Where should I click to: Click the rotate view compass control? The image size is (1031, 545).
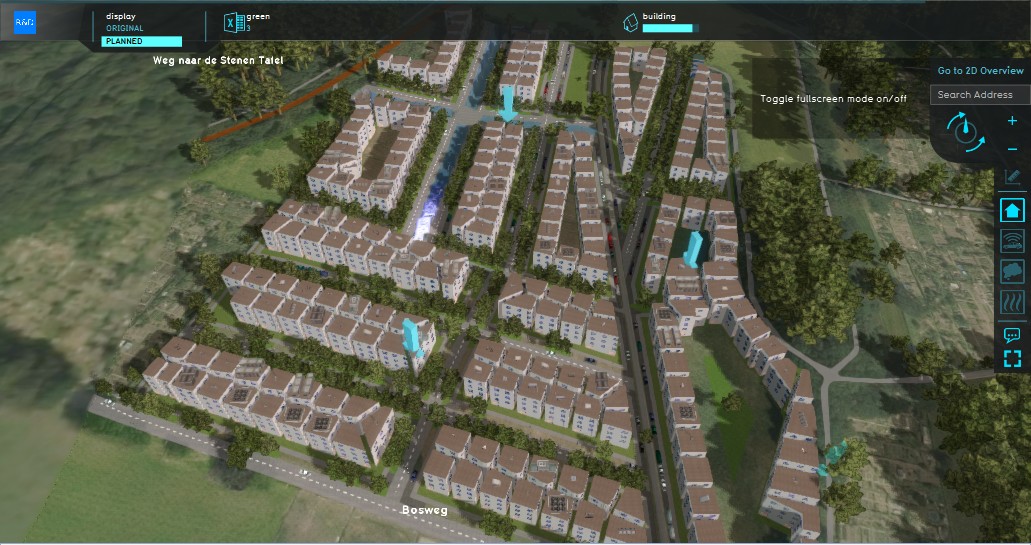pos(964,133)
